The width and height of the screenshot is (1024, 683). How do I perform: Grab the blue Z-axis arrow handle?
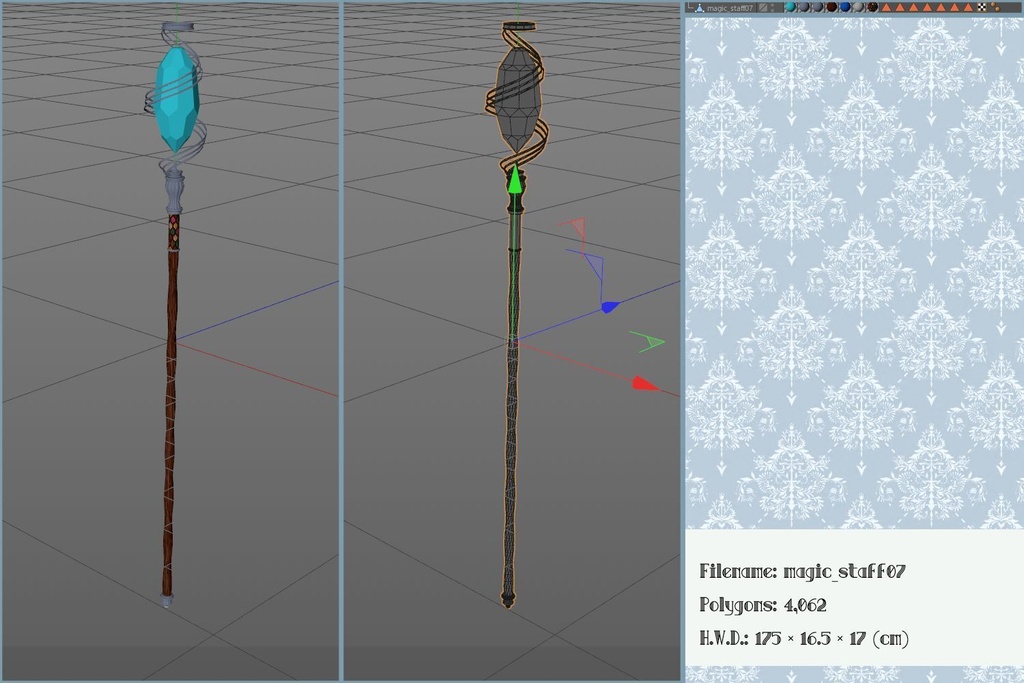(609, 307)
